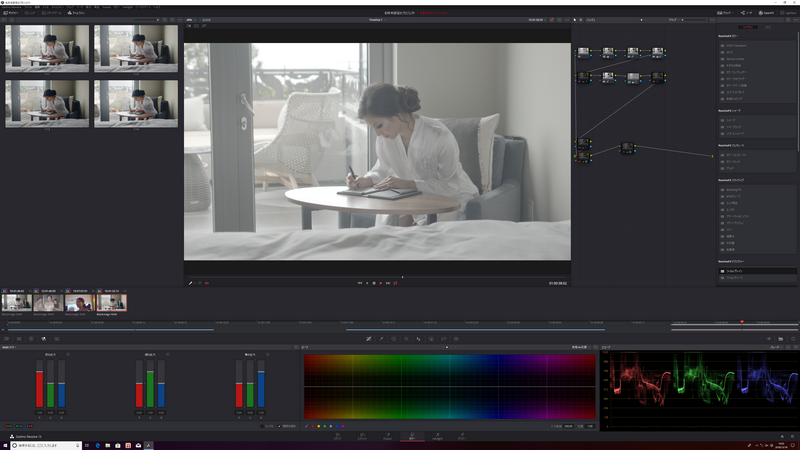The height and width of the screenshot is (450, 800).
Task: Open the Clips filter dropdown arrow
Action: pyautogui.click(x=733, y=13)
